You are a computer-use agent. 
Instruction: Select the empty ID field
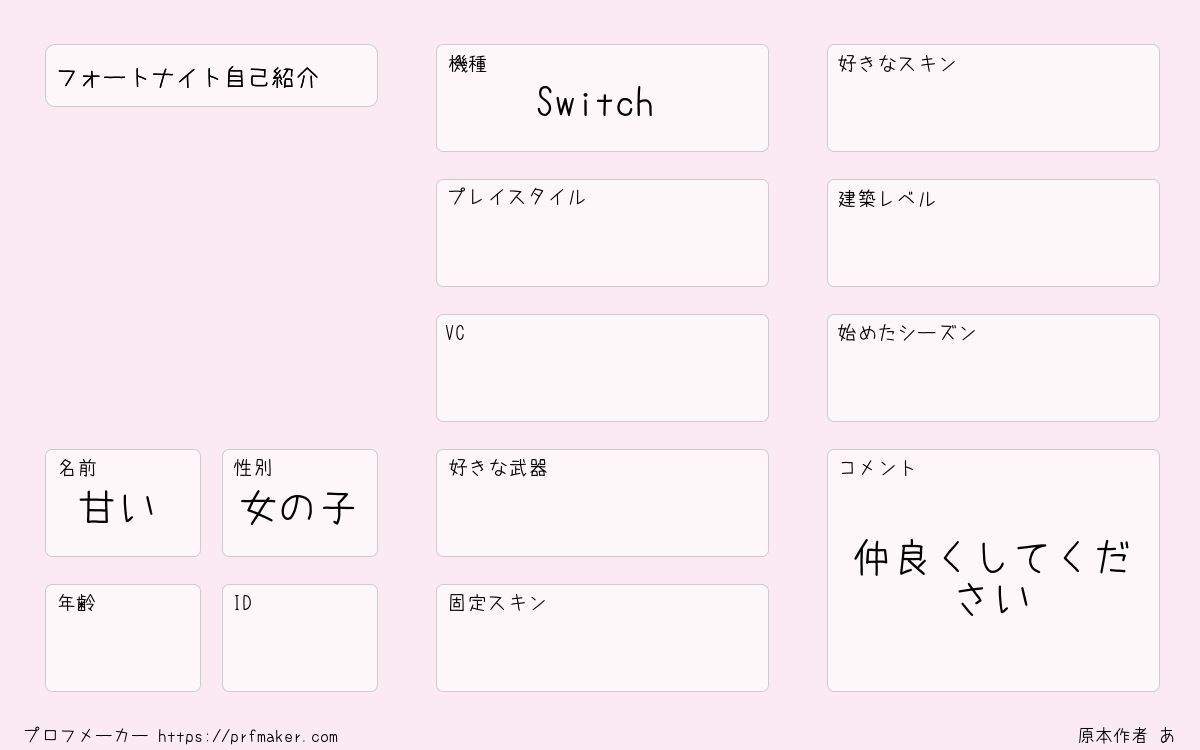point(300,638)
